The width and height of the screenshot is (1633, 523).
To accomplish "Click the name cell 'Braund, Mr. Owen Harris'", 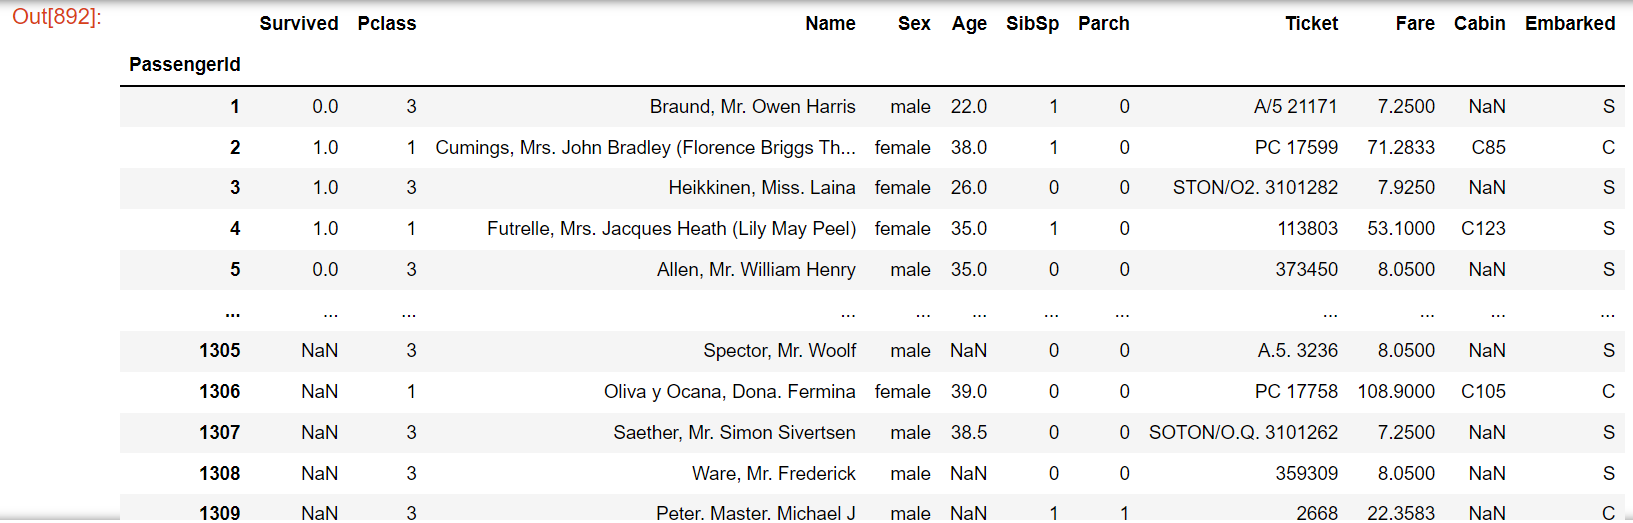I will click(752, 107).
